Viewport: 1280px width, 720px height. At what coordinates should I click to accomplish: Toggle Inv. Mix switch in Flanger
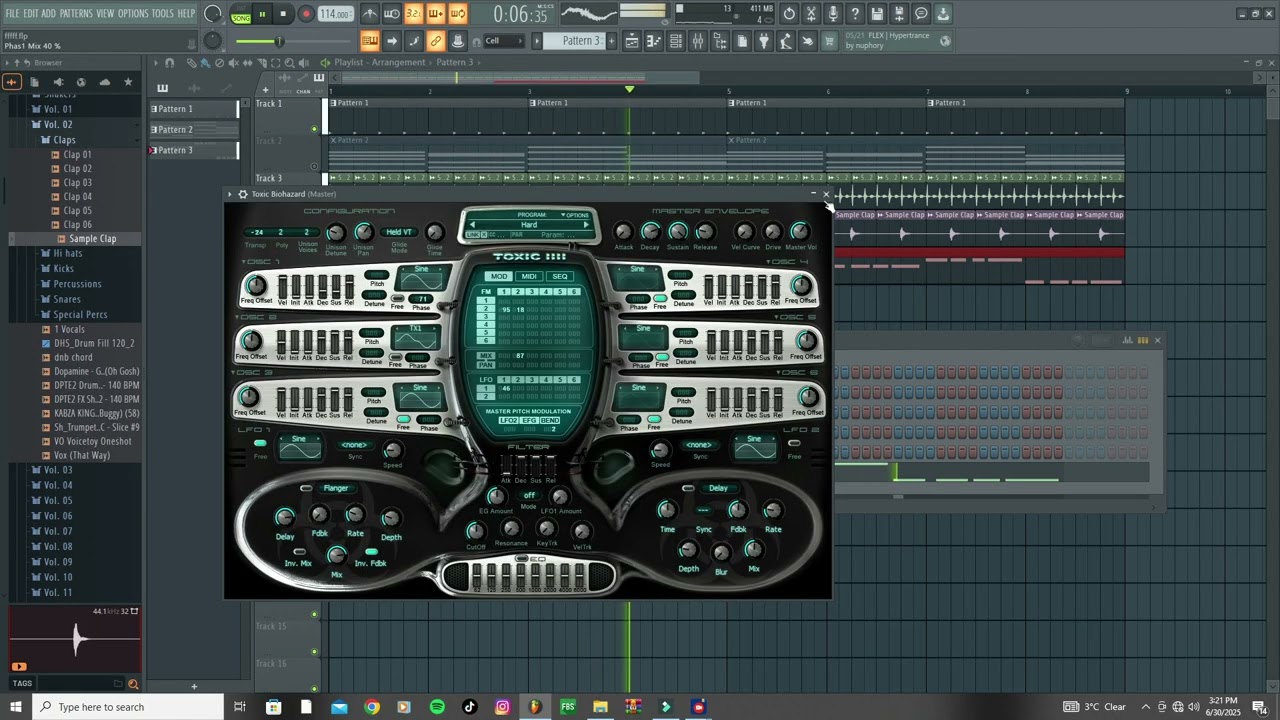pyautogui.click(x=299, y=552)
